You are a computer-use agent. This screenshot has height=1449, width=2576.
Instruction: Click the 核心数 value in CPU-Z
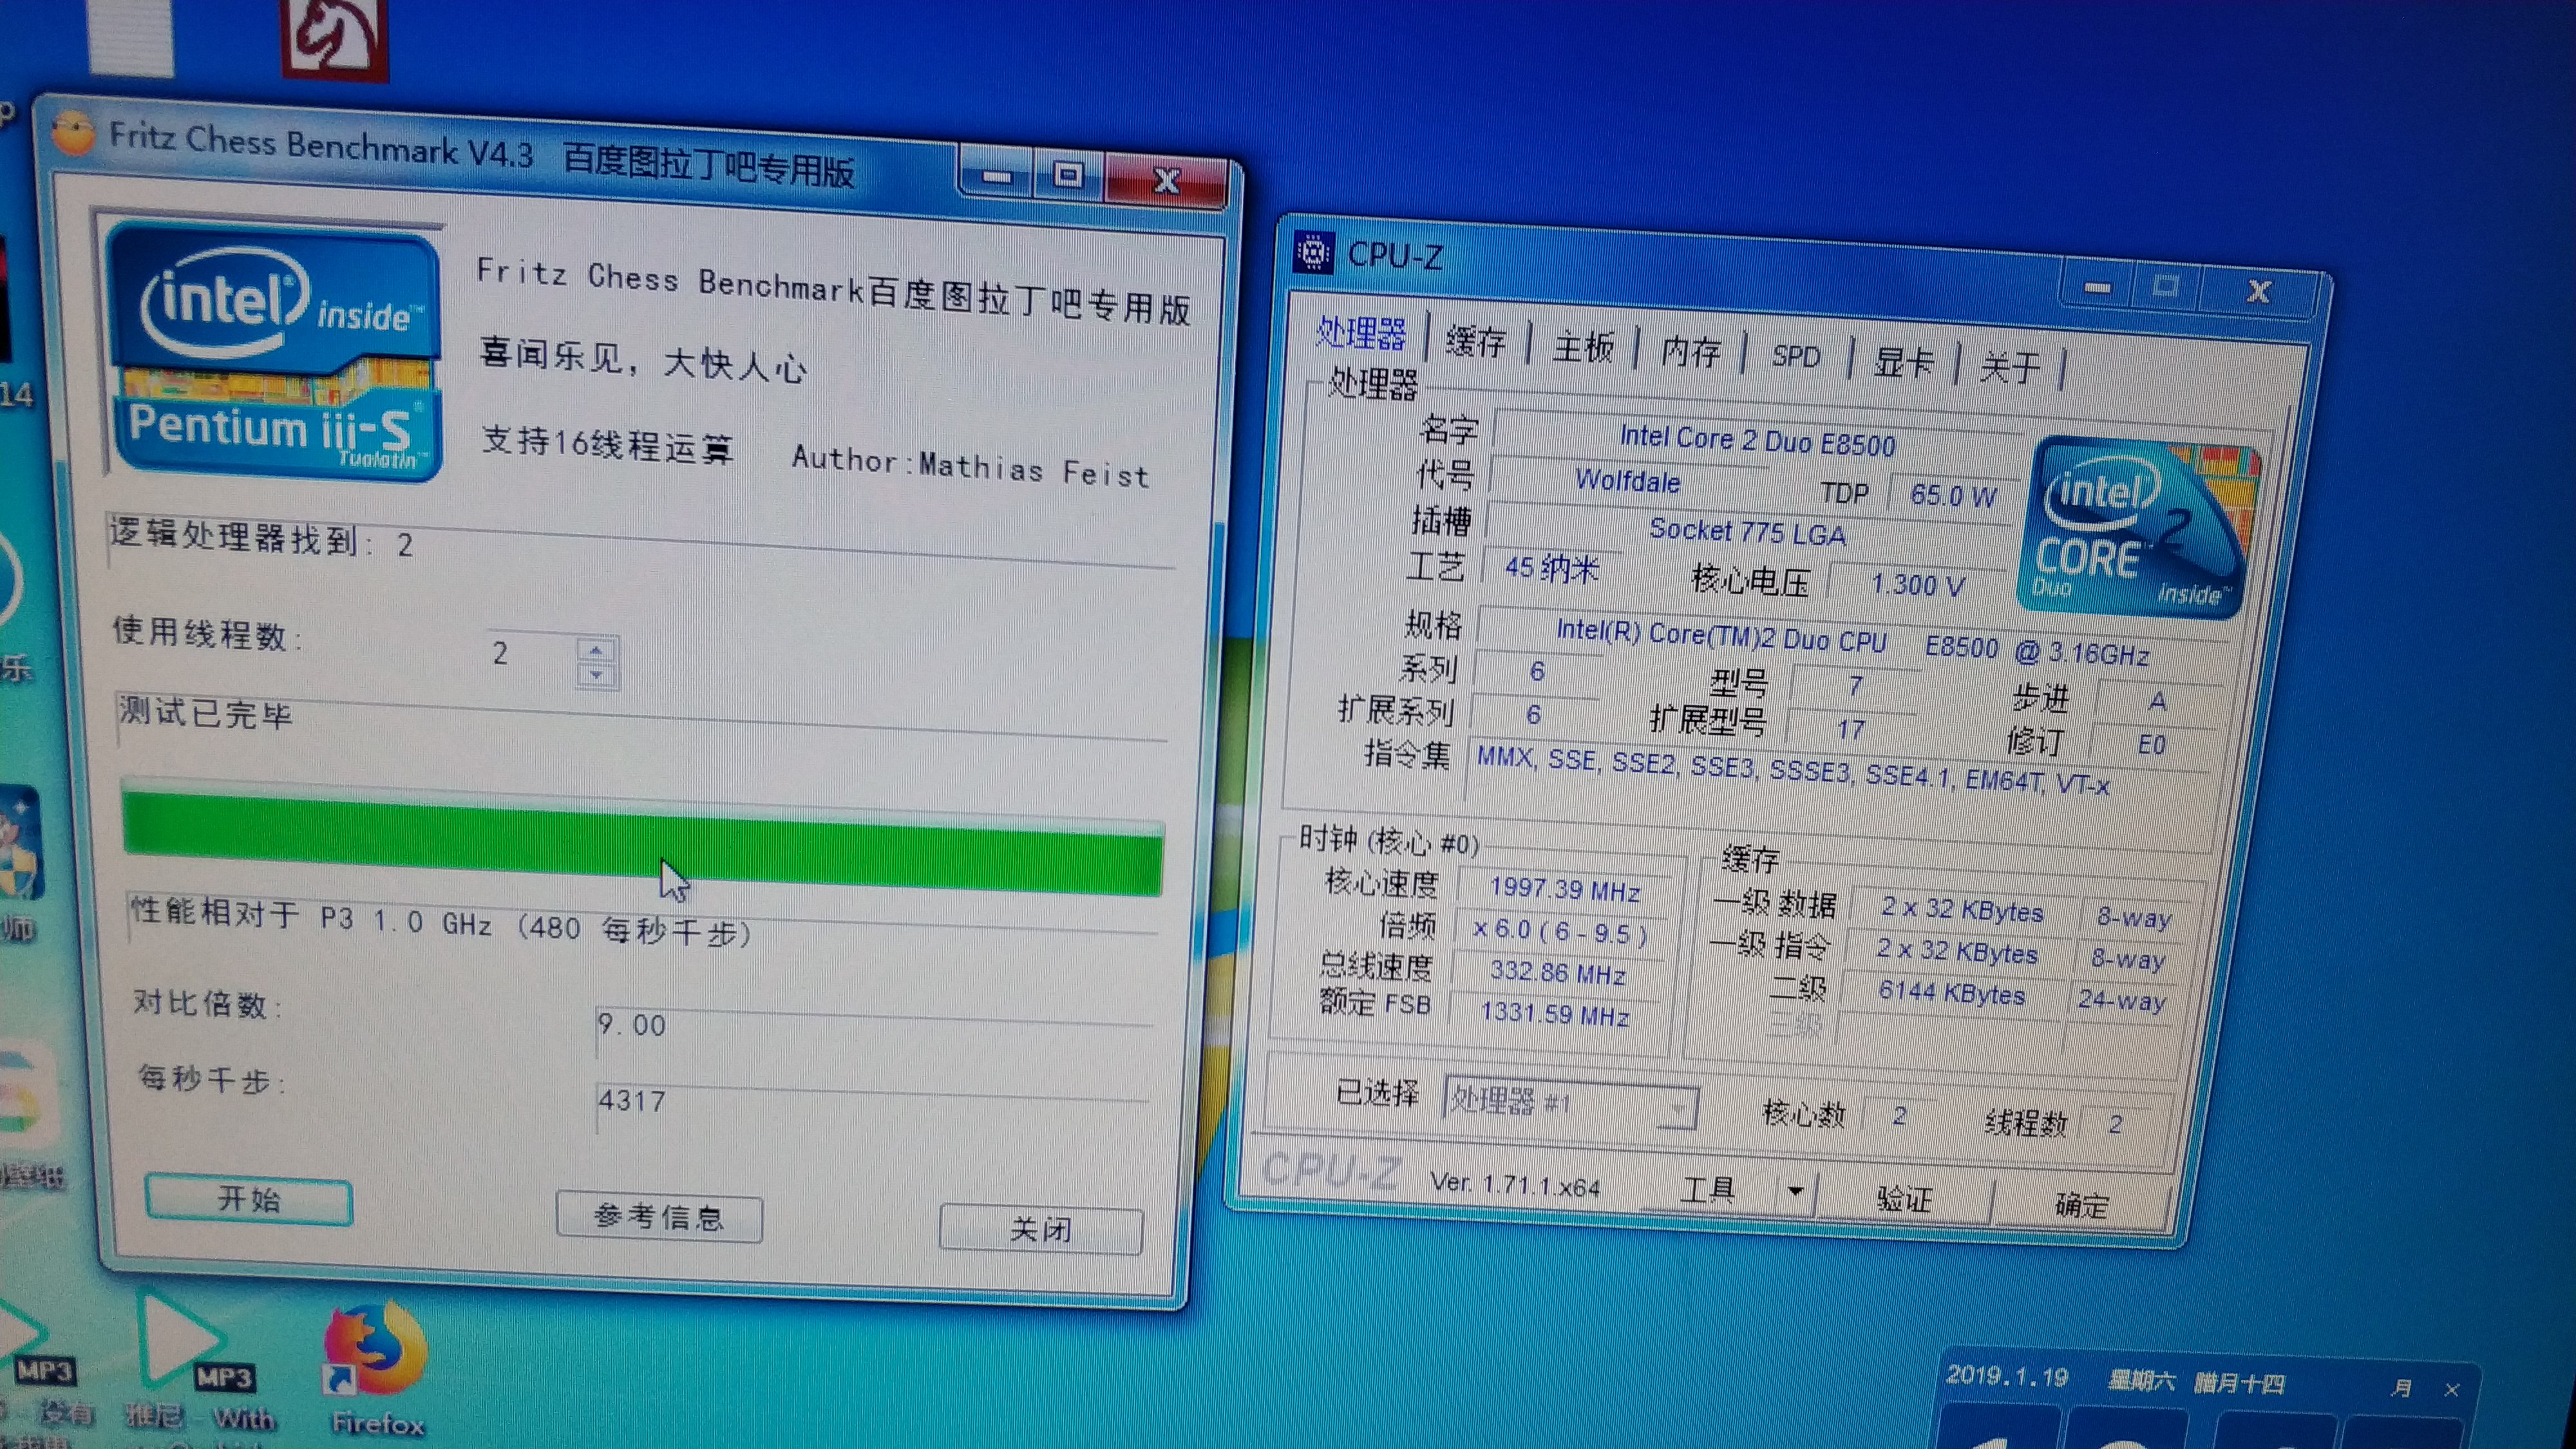point(1899,1116)
